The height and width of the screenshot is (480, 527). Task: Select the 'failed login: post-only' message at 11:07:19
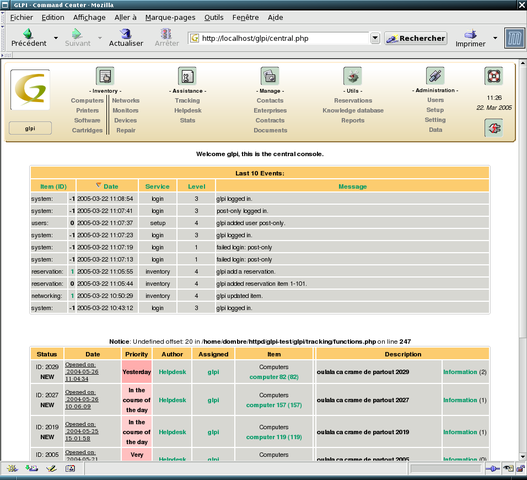point(244,247)
